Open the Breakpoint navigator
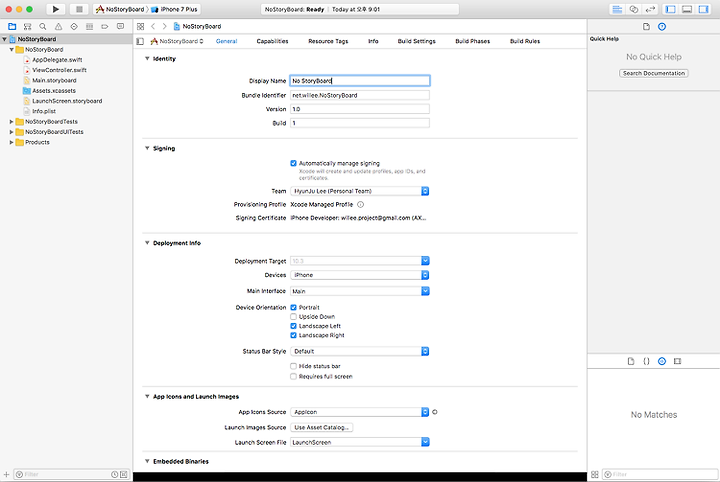The width and height of the screenshot is (720, 482). click(105, 27)
